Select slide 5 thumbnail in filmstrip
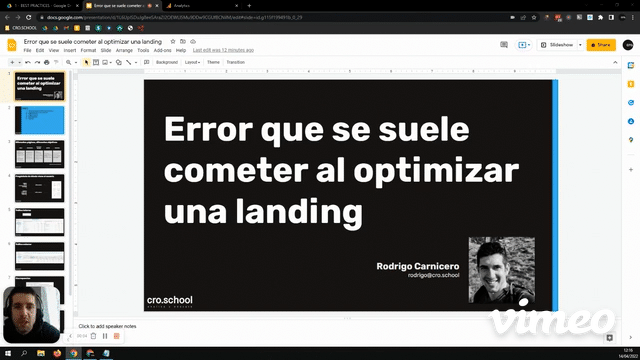This screenshot has width=640, height=360. [x=40, y=222]
